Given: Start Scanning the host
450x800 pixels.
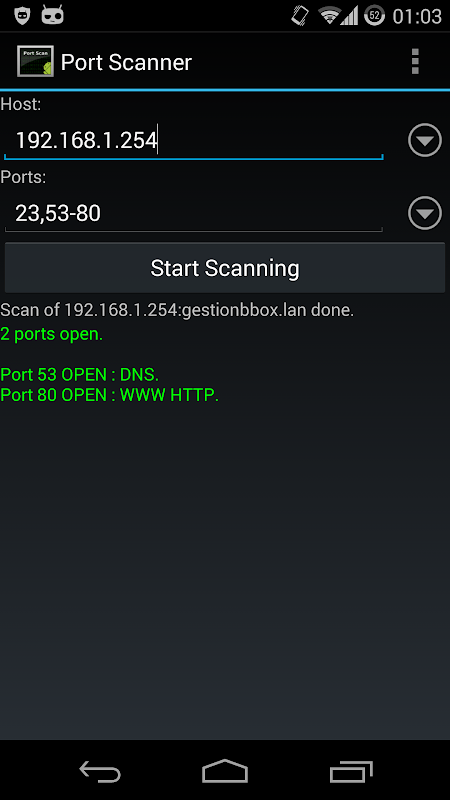Looking at the screenshot, I should pyautogui.click(x=224, y=268).
